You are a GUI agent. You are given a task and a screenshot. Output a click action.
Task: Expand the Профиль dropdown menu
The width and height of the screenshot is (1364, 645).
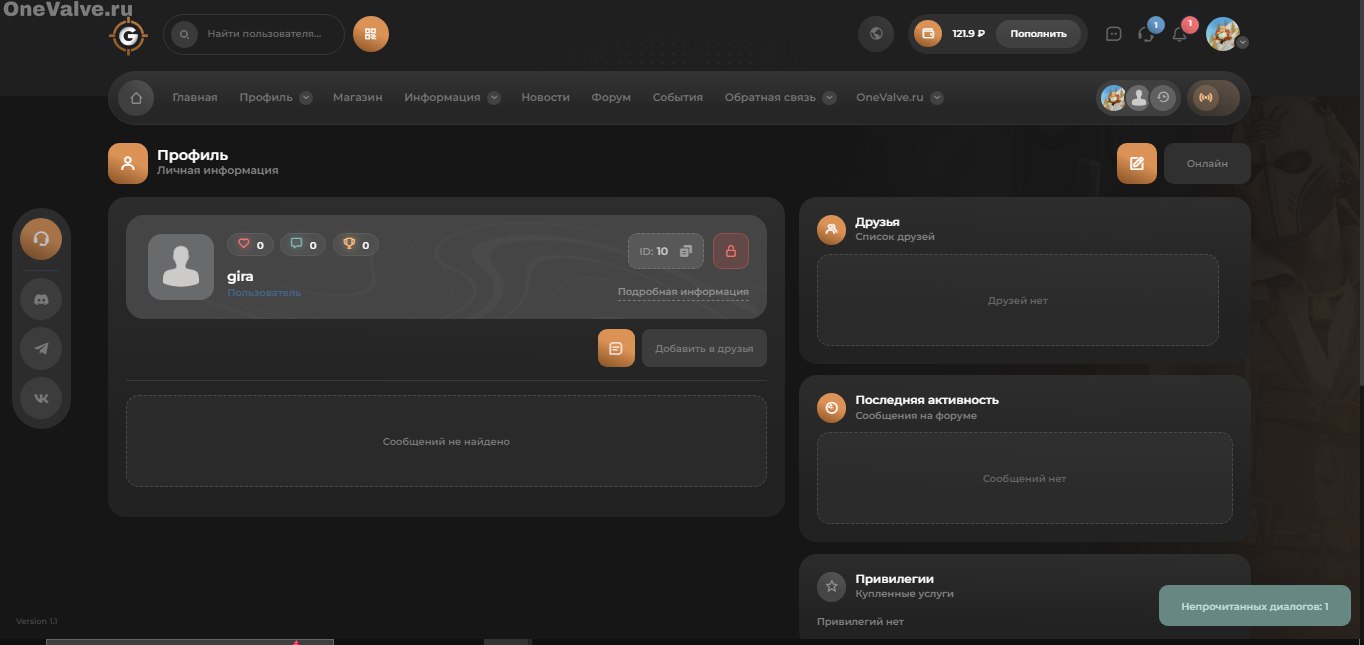click(306, 98)
